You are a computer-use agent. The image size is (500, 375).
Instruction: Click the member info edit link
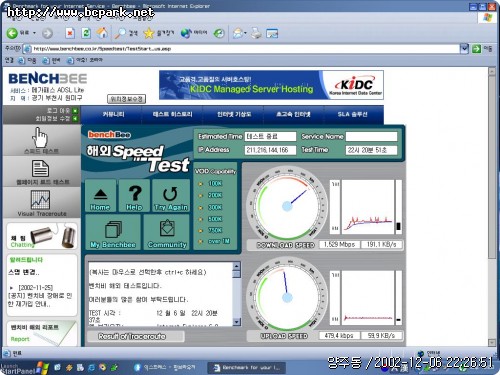57,118
